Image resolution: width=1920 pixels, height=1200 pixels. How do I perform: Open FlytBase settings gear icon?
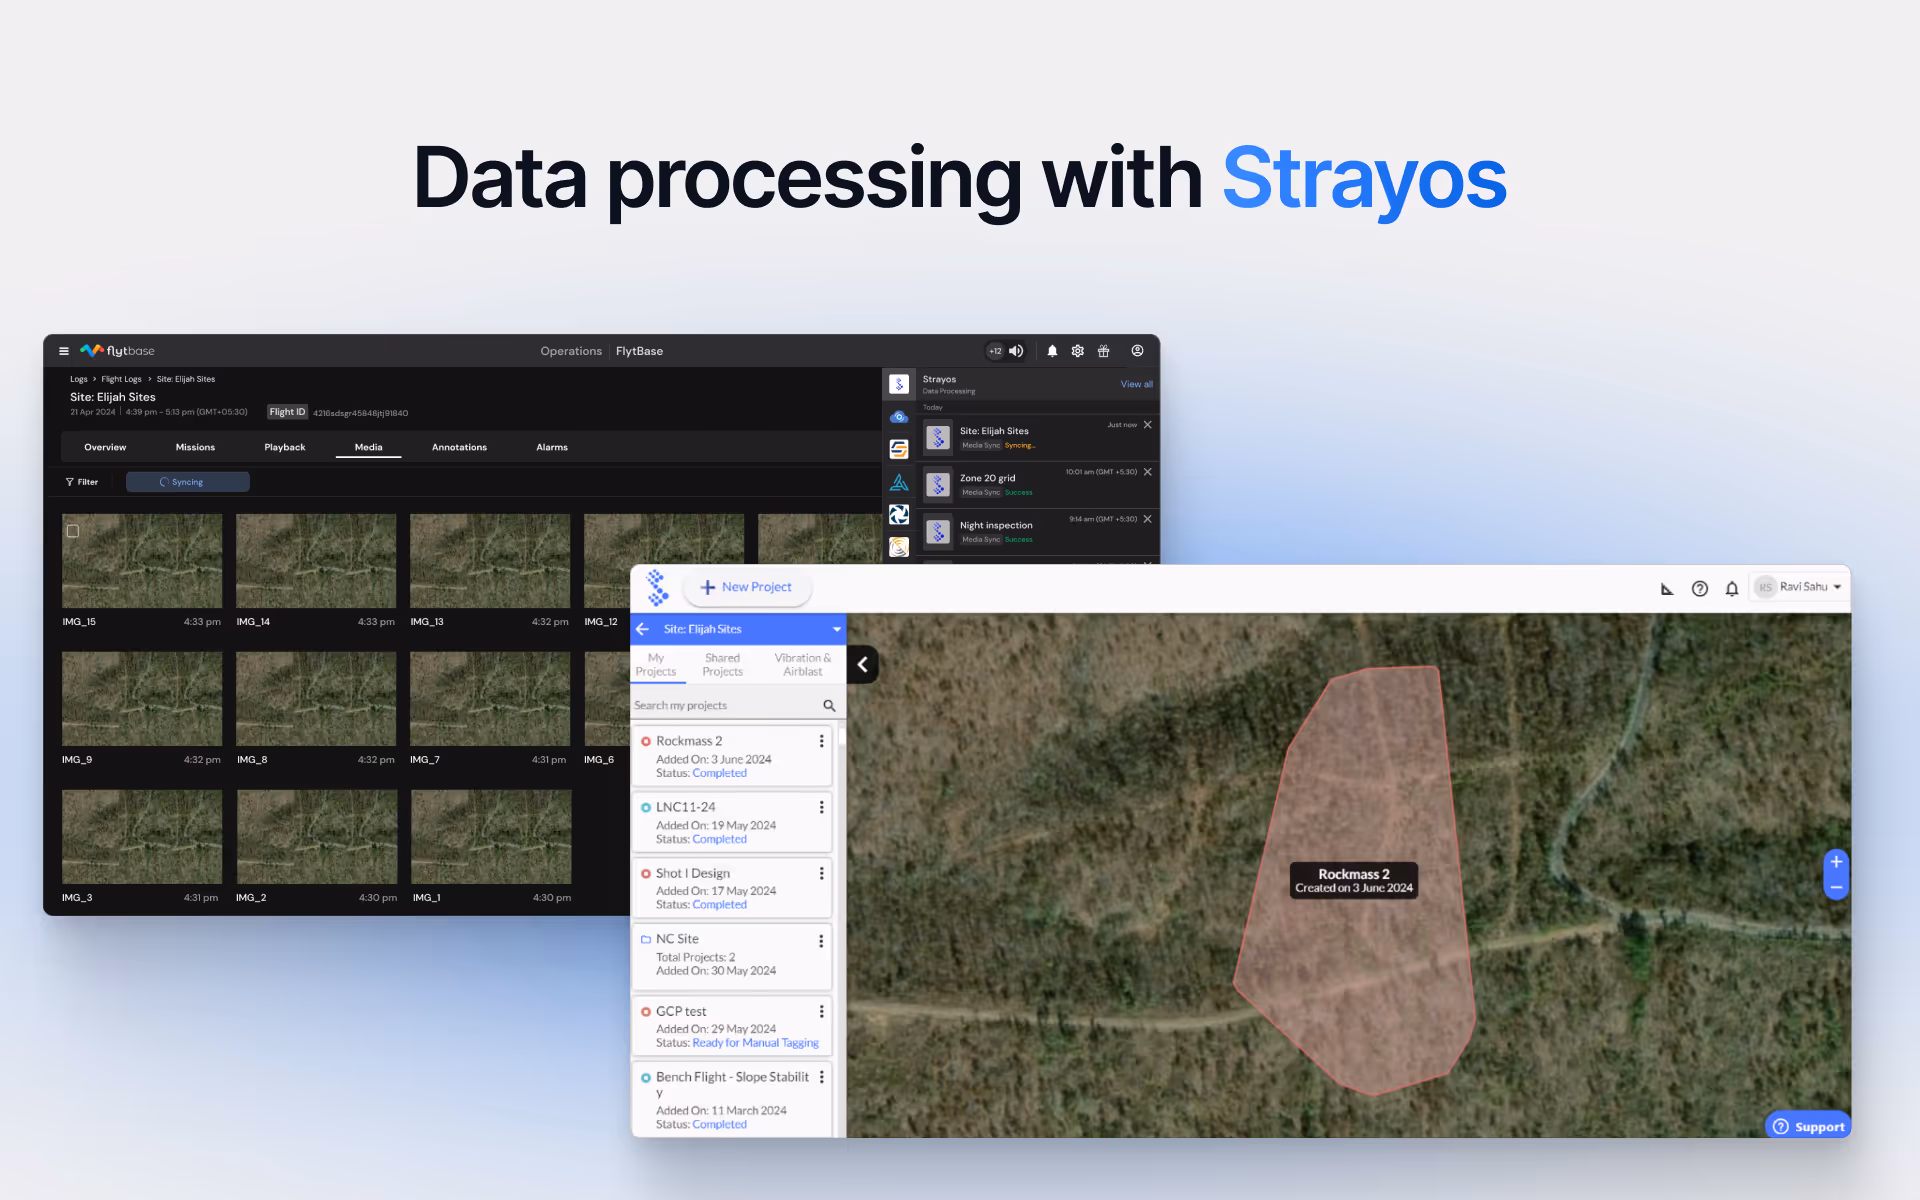[x=1078, y=351]
